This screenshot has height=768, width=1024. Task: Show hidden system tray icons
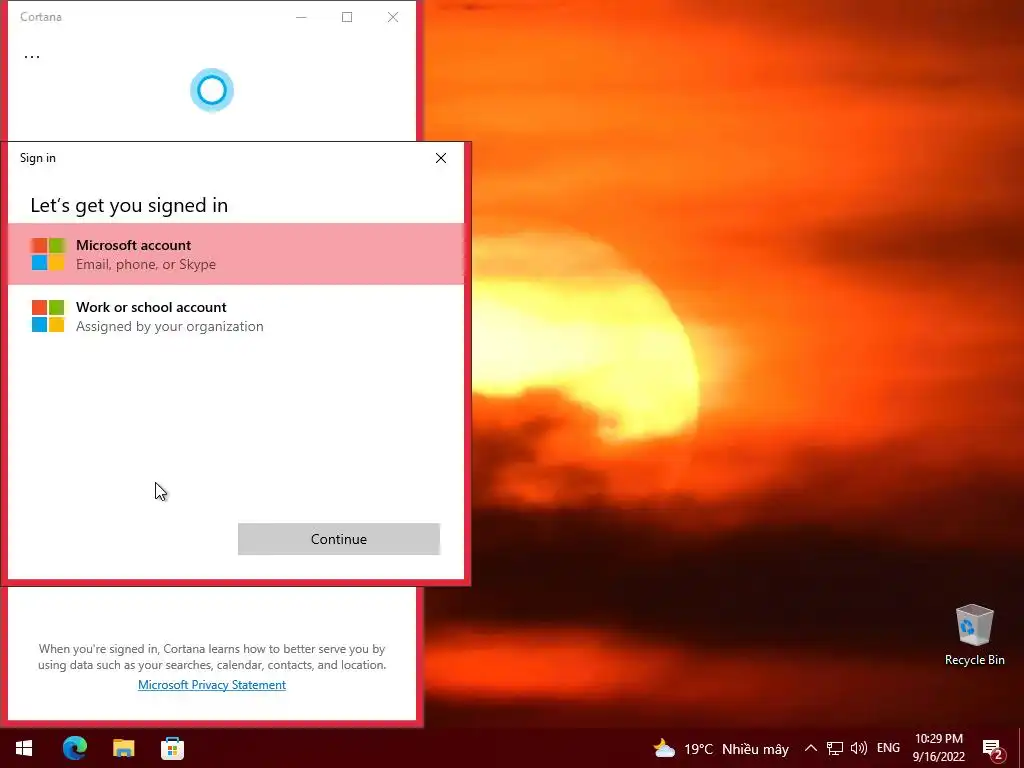[810, 748]
